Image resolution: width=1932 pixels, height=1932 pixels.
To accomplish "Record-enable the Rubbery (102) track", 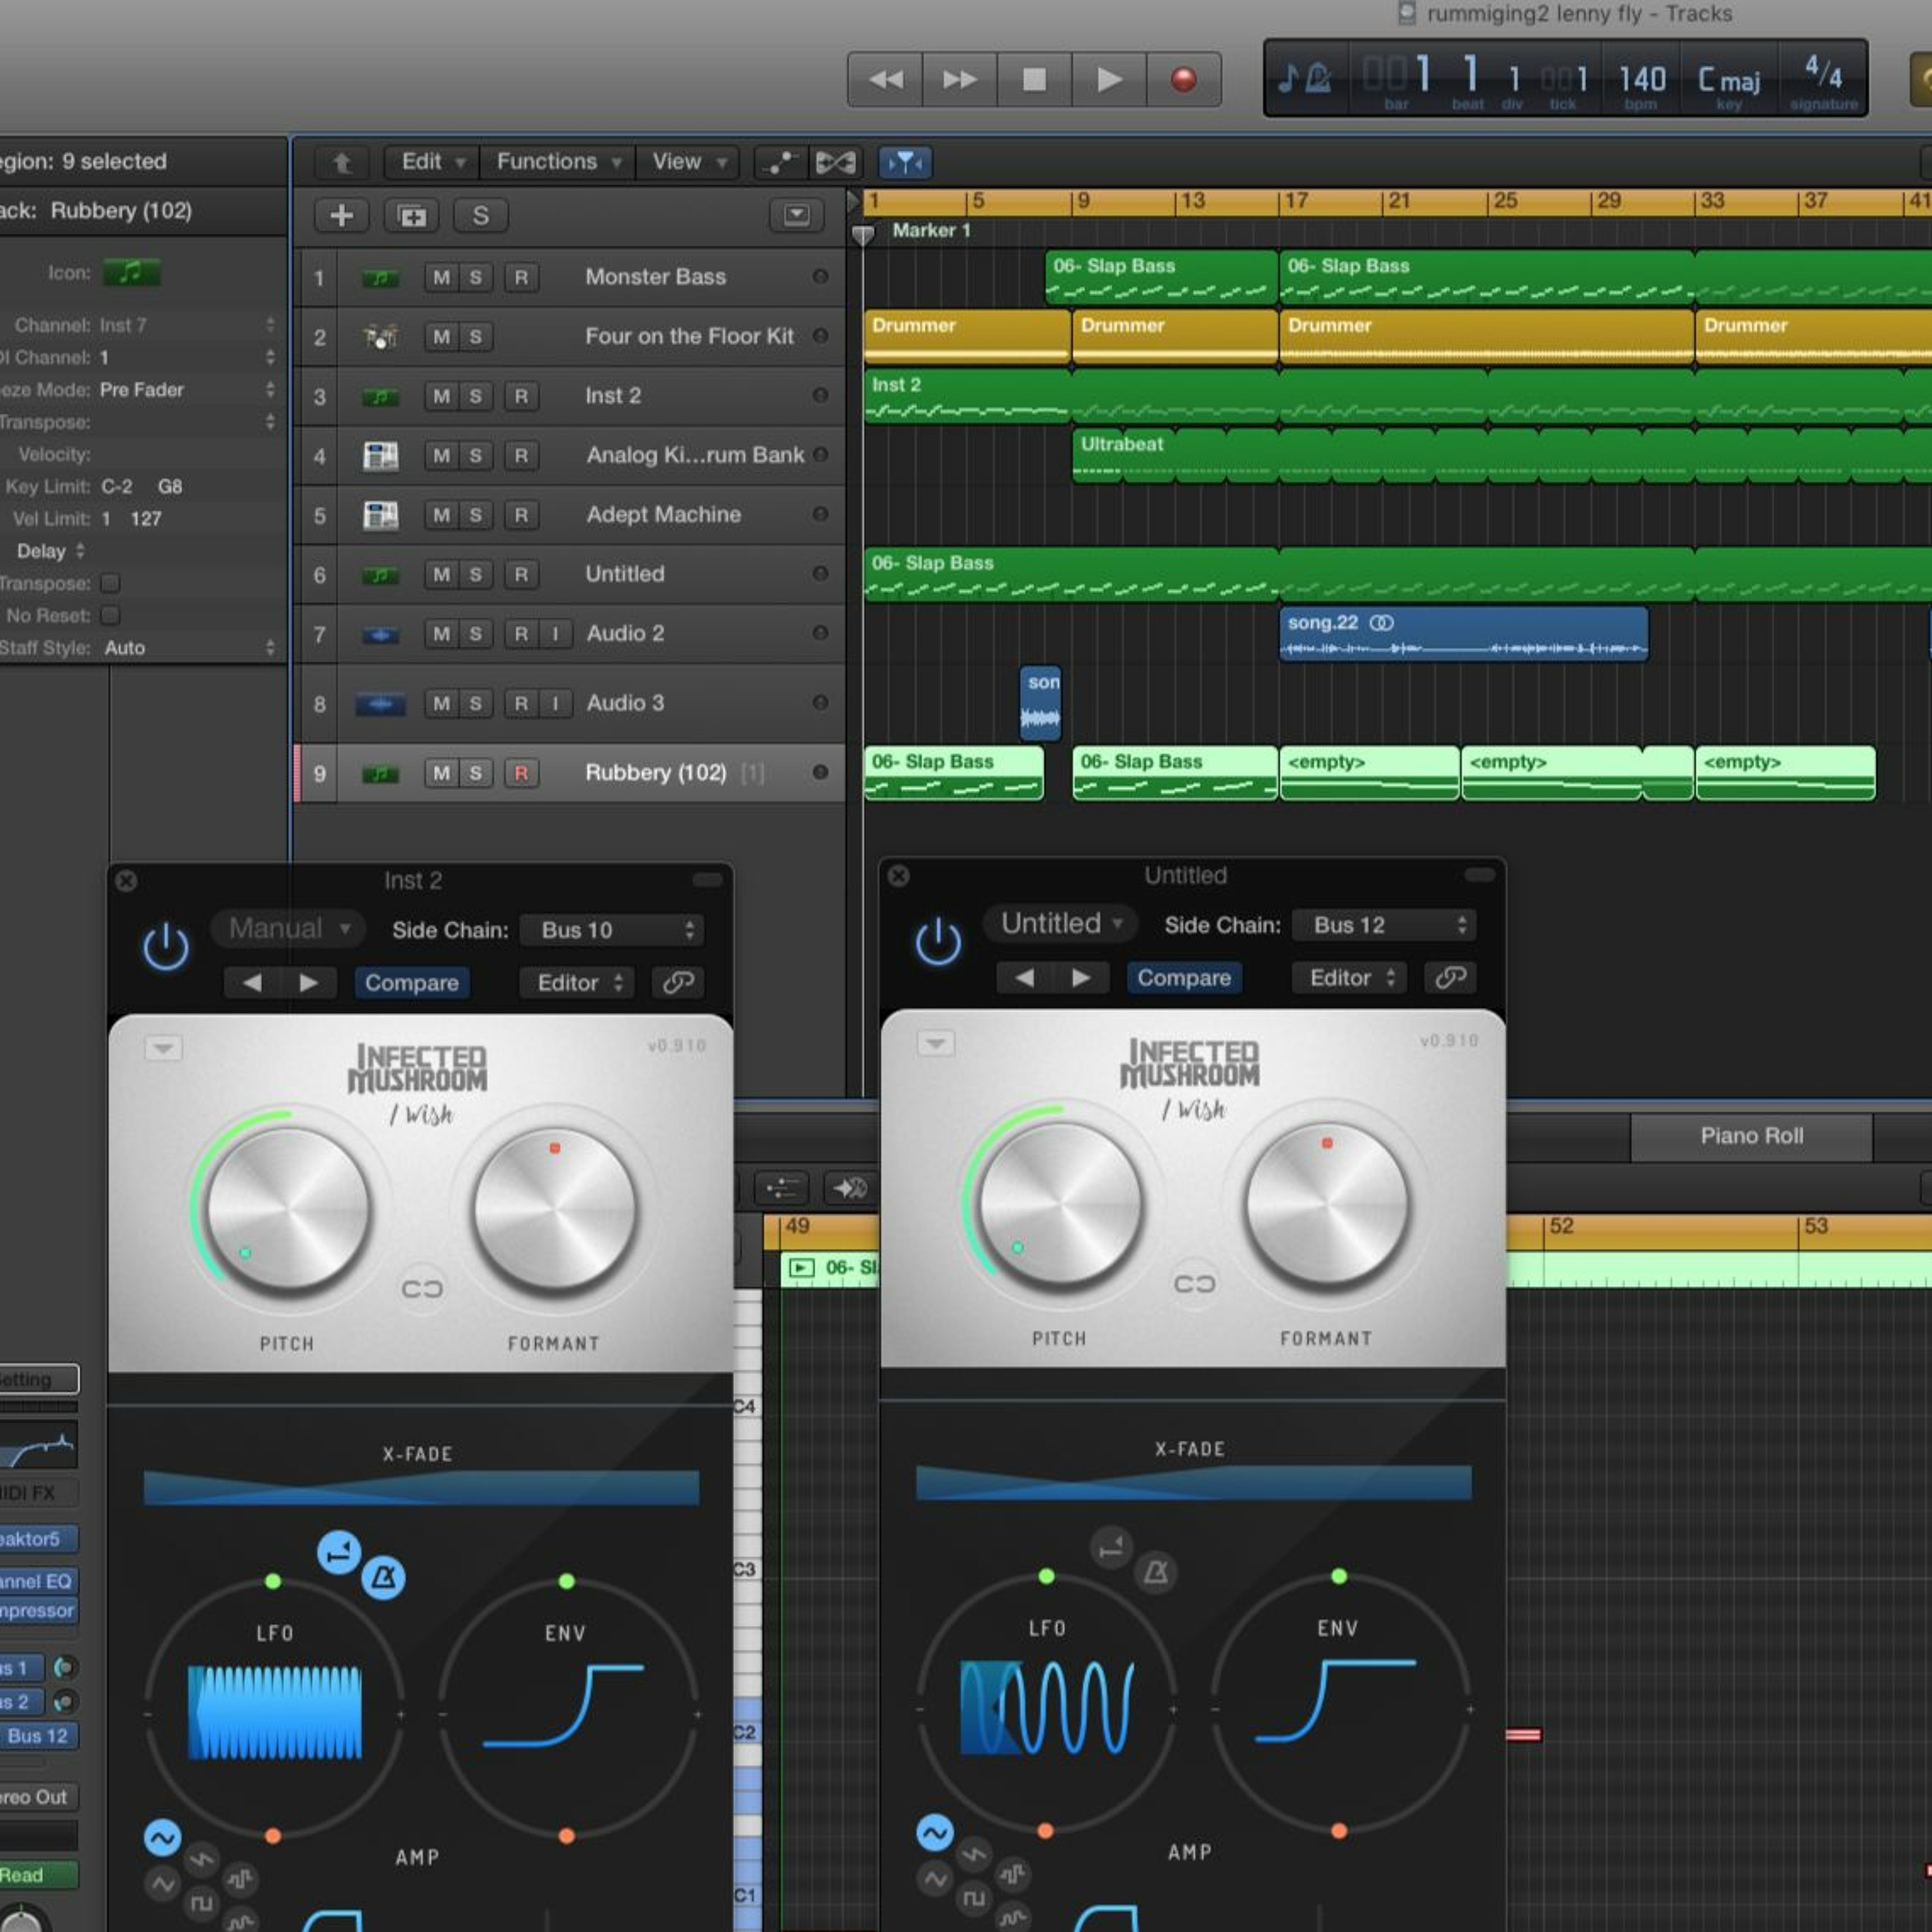I will tap(521, 773).
